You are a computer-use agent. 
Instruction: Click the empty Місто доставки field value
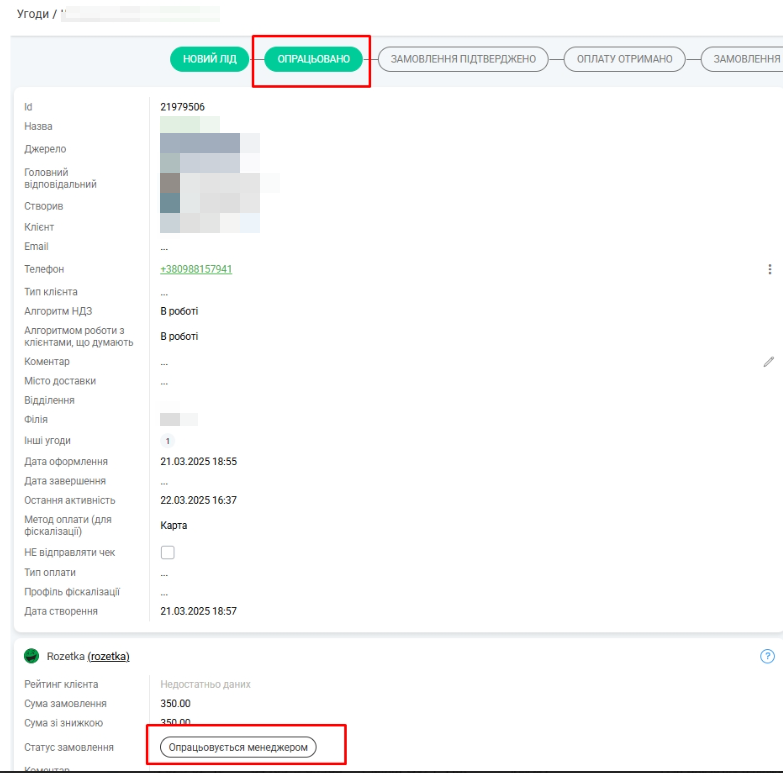[x=165, y=381]
